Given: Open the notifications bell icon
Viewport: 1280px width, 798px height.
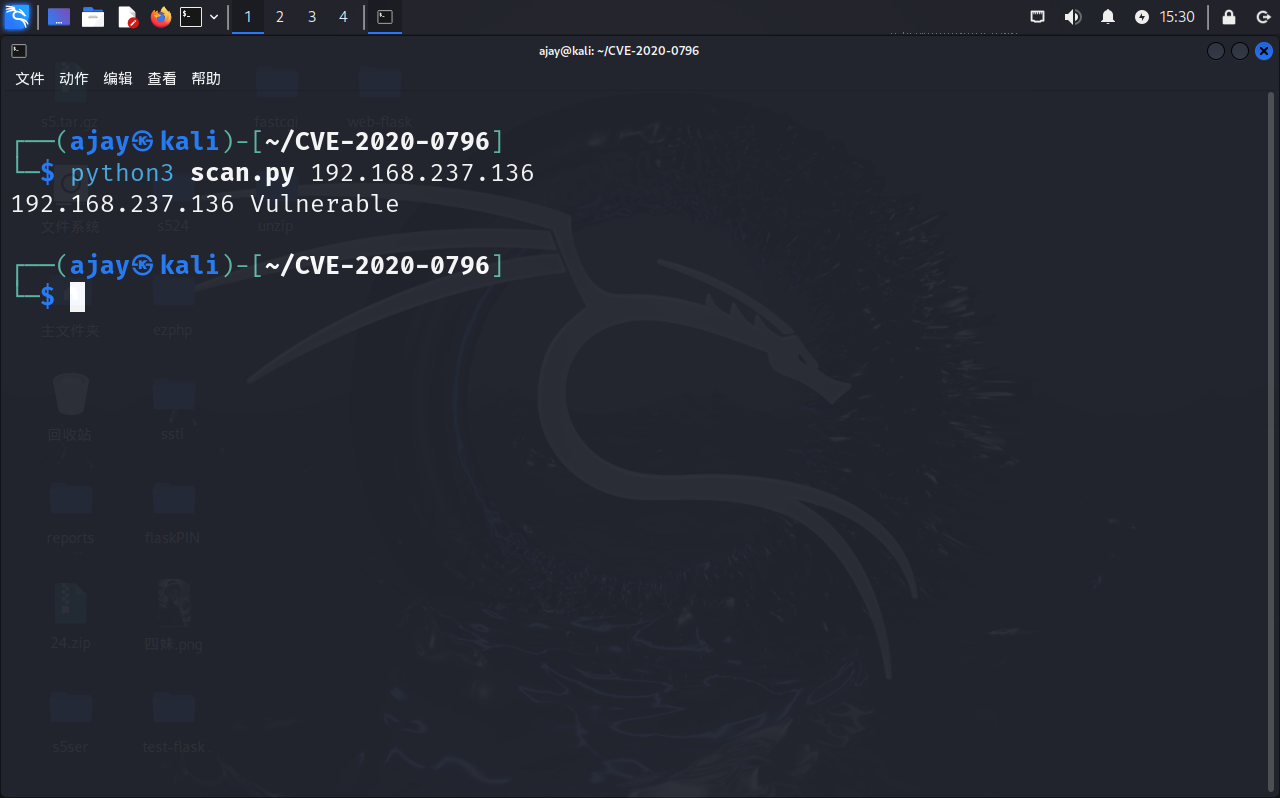Looking at the screenshot, I should [x=1107, y=17].
